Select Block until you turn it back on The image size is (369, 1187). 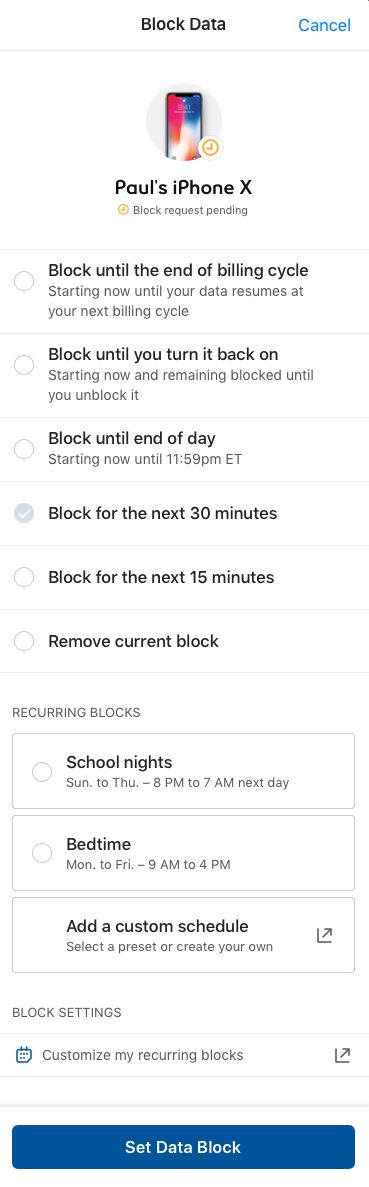pyautogui.click(x=184, y=375)
